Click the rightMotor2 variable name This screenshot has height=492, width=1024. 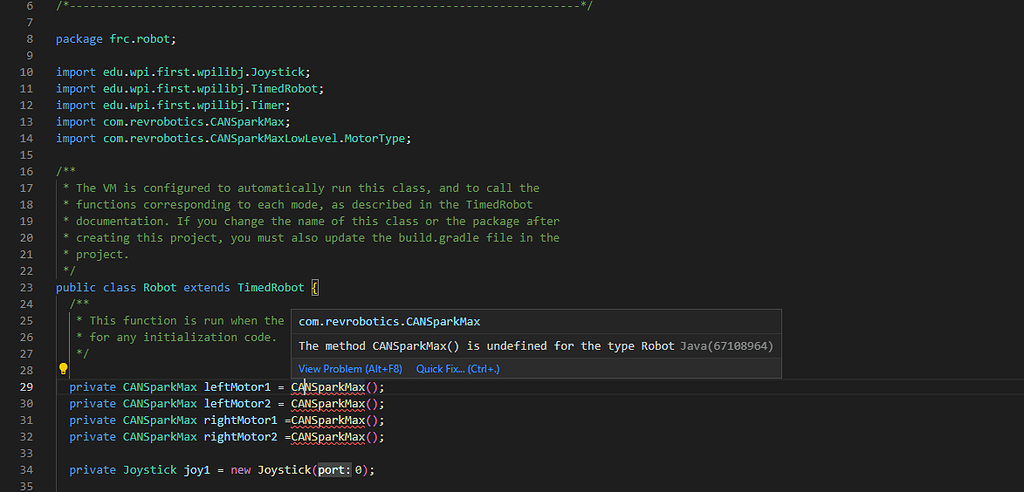click(x=240, y=437)
